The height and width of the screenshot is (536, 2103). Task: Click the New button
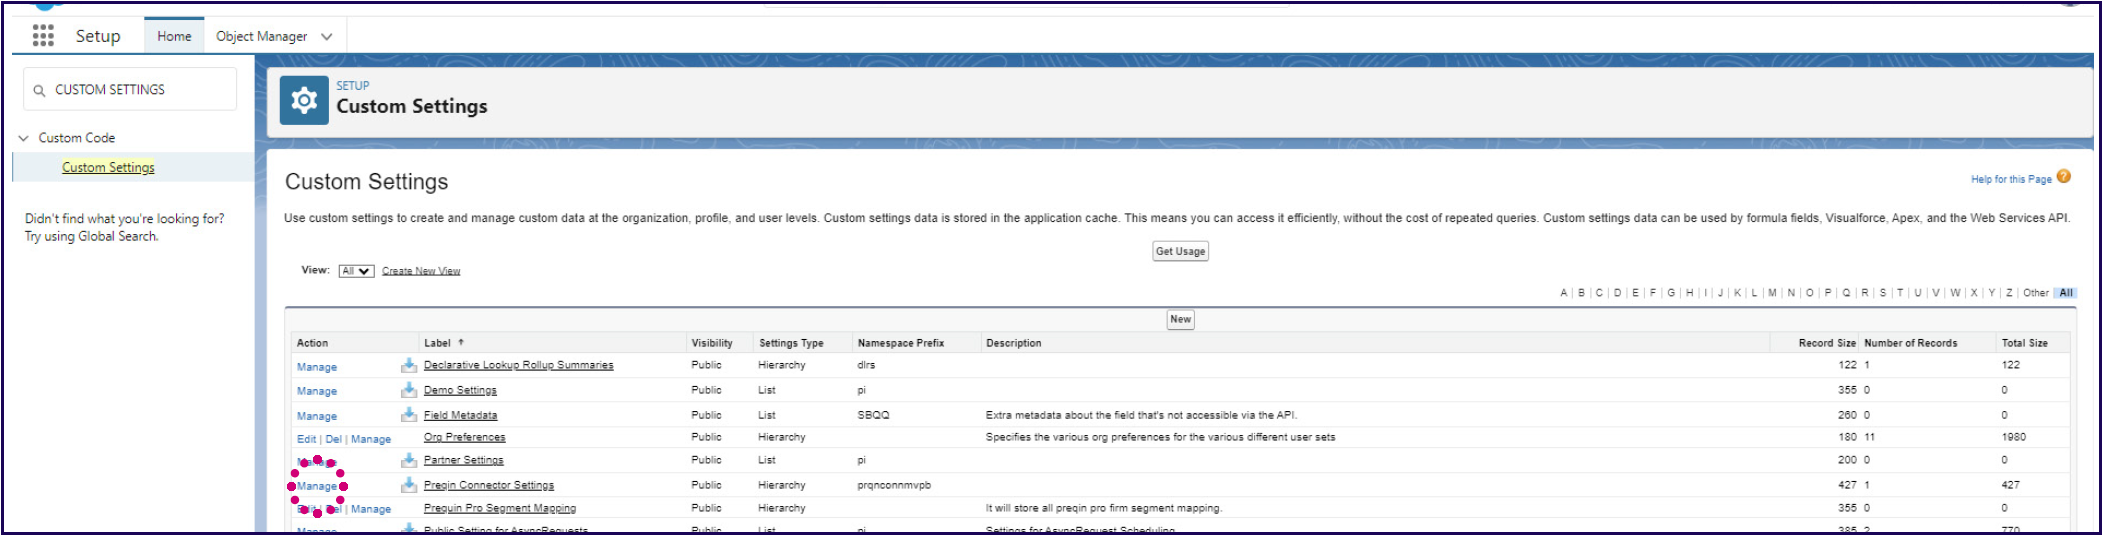click(1181, 319)
